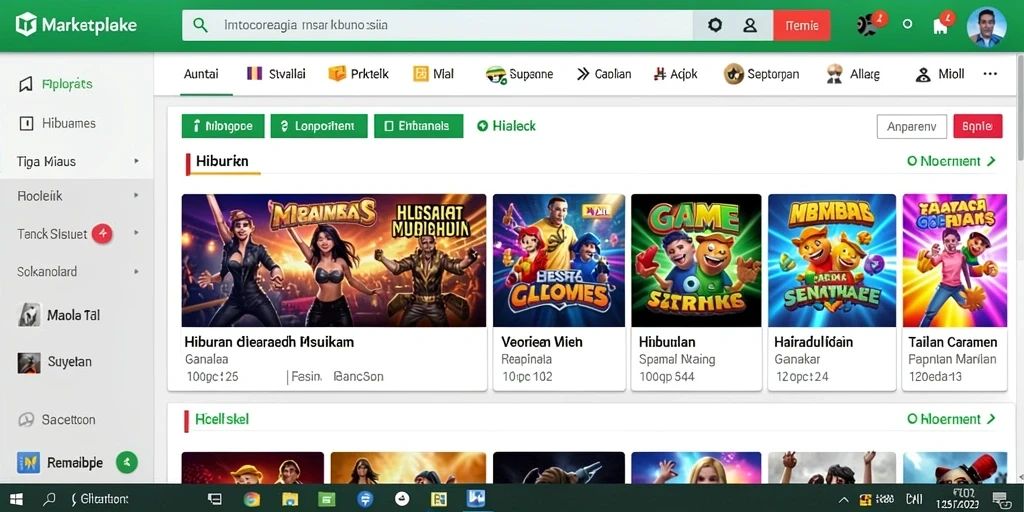Expand the Tenck Sistuet sidebar arrow

[136, 233]
